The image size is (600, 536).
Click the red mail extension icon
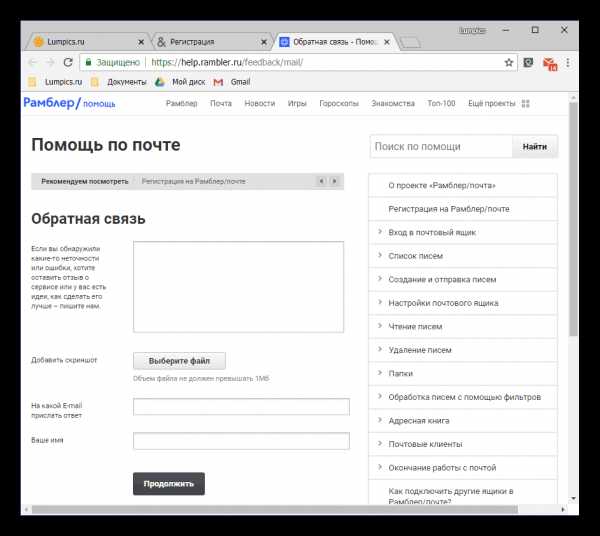550,64
